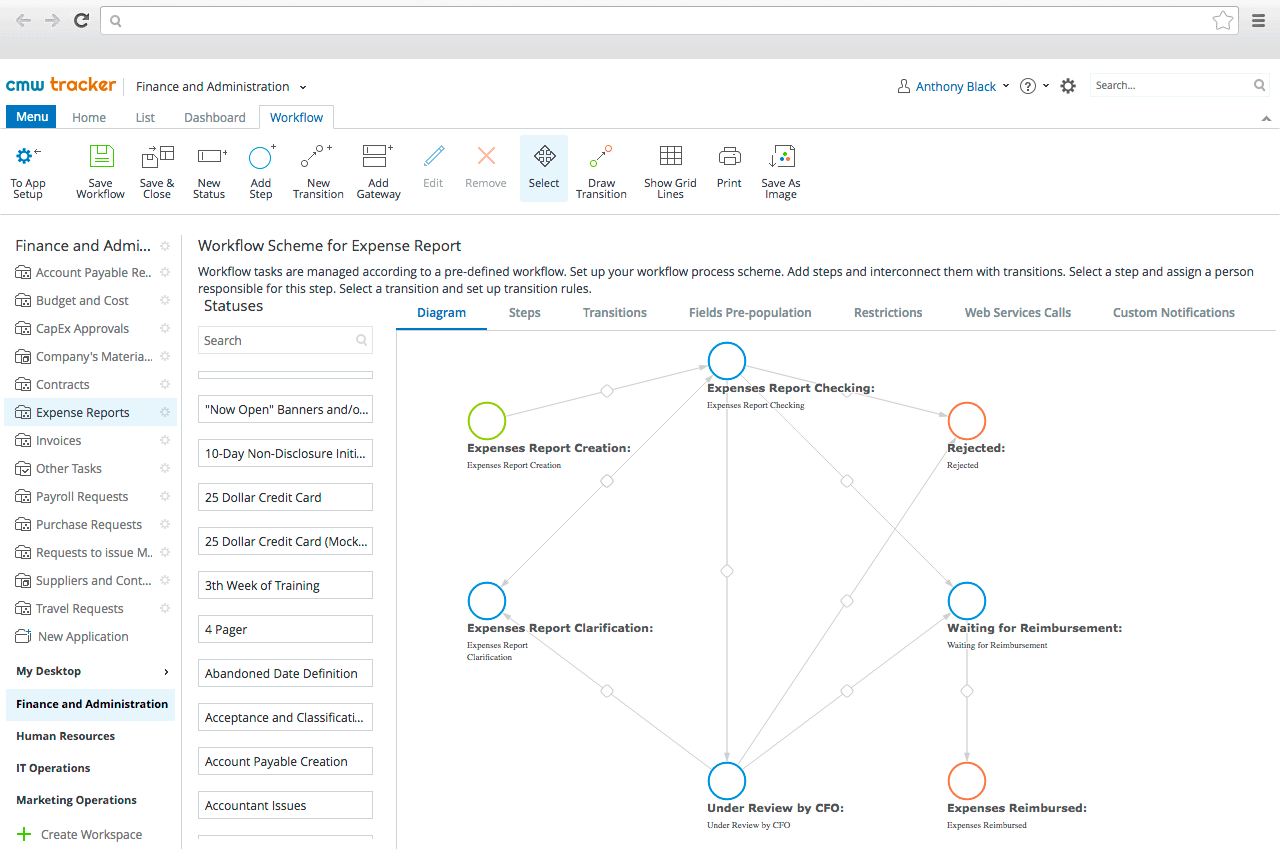This screenshot has height=859, width=1280.
Task: Open the Web Services Calls tab
Action: [x=1018, y=312]
